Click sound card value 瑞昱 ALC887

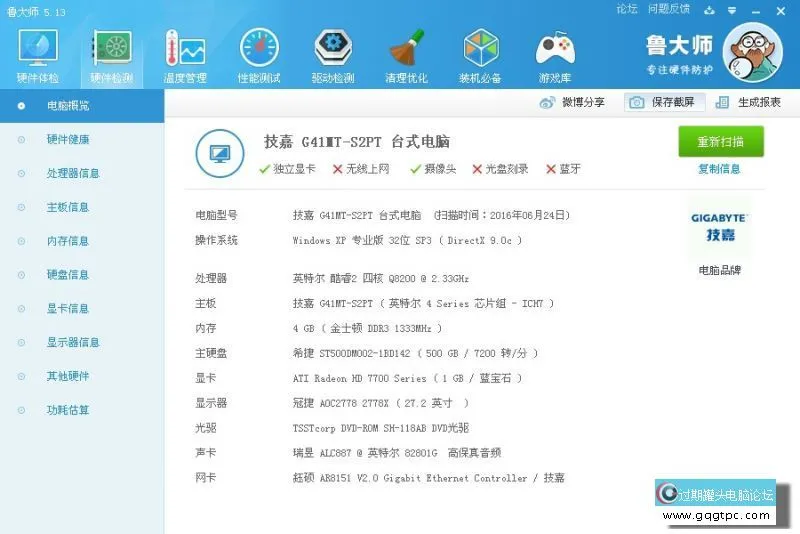tap(397, 453)
